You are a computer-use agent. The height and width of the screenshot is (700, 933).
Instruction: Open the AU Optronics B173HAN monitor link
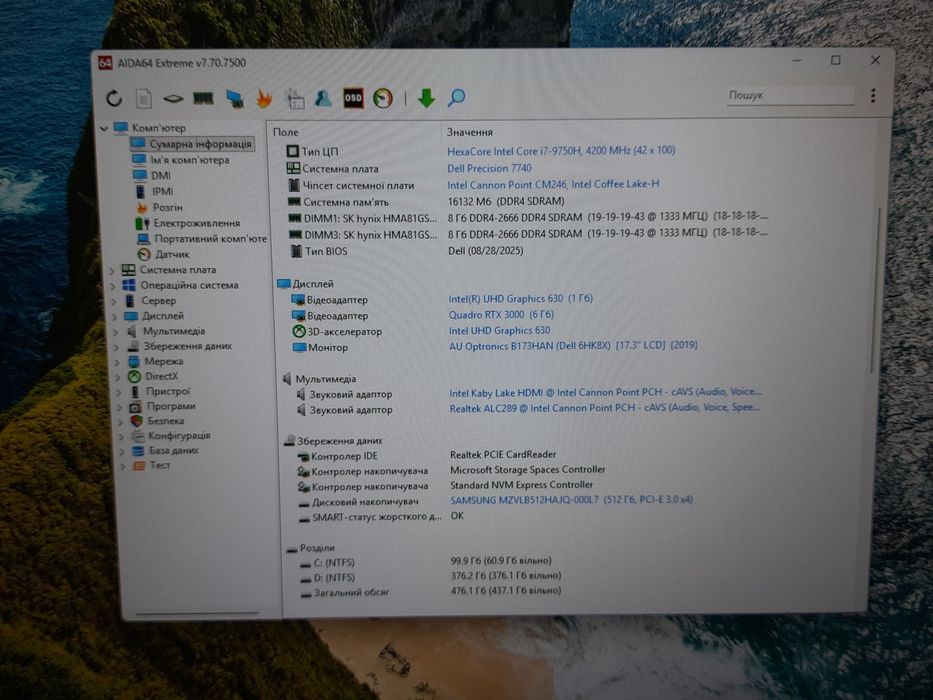[574, 346]
